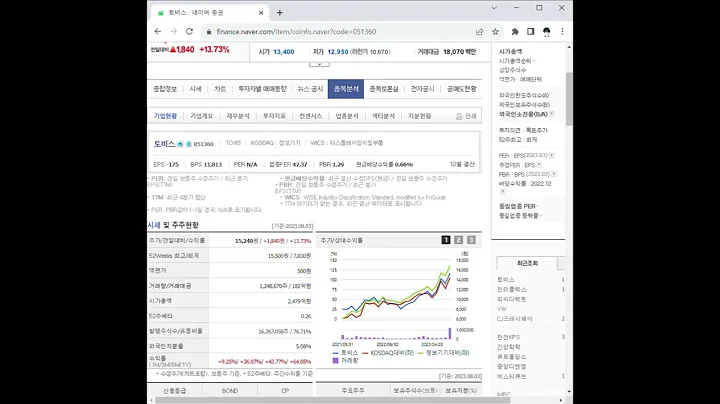Open the 종목토론실 tab

(x=384, y=89)
